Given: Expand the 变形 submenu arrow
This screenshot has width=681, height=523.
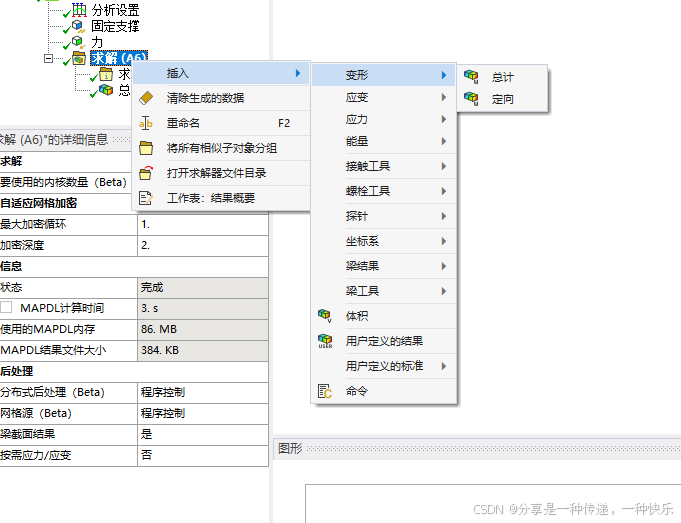Looking at the screenshot, I should tap(444, 75).
